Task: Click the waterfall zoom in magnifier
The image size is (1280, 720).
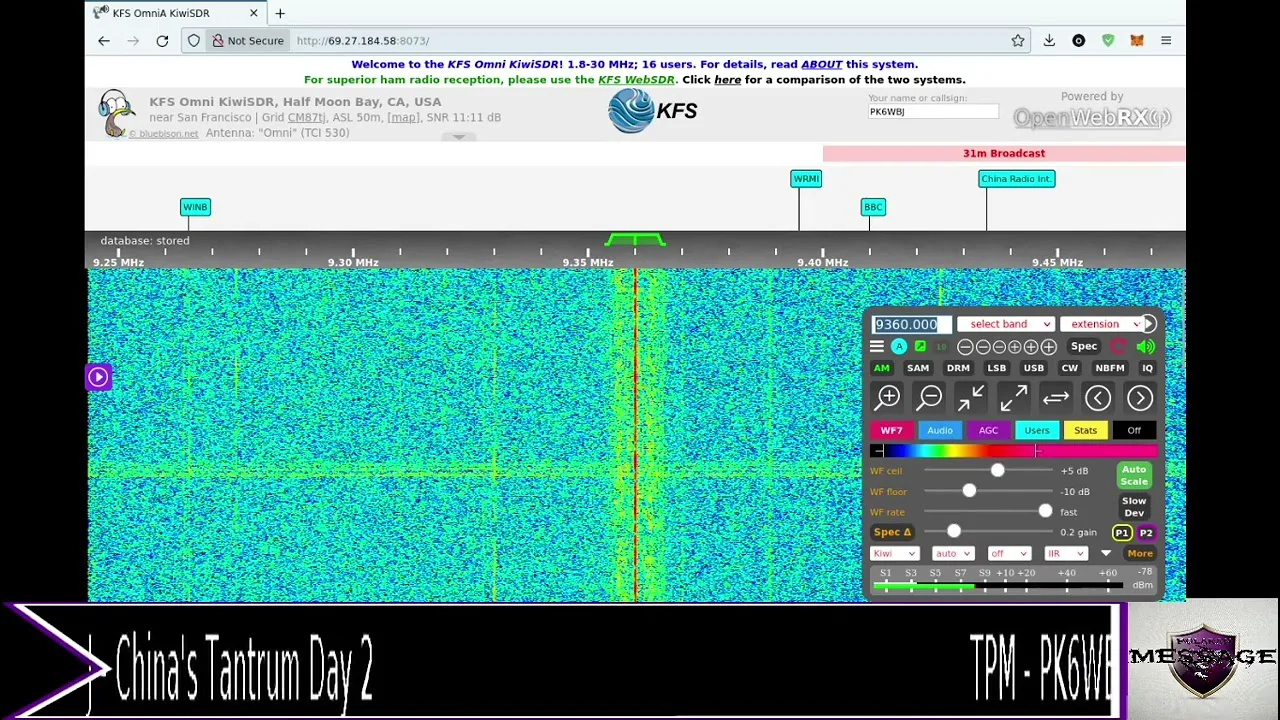Action: click(x=888, y=398)
